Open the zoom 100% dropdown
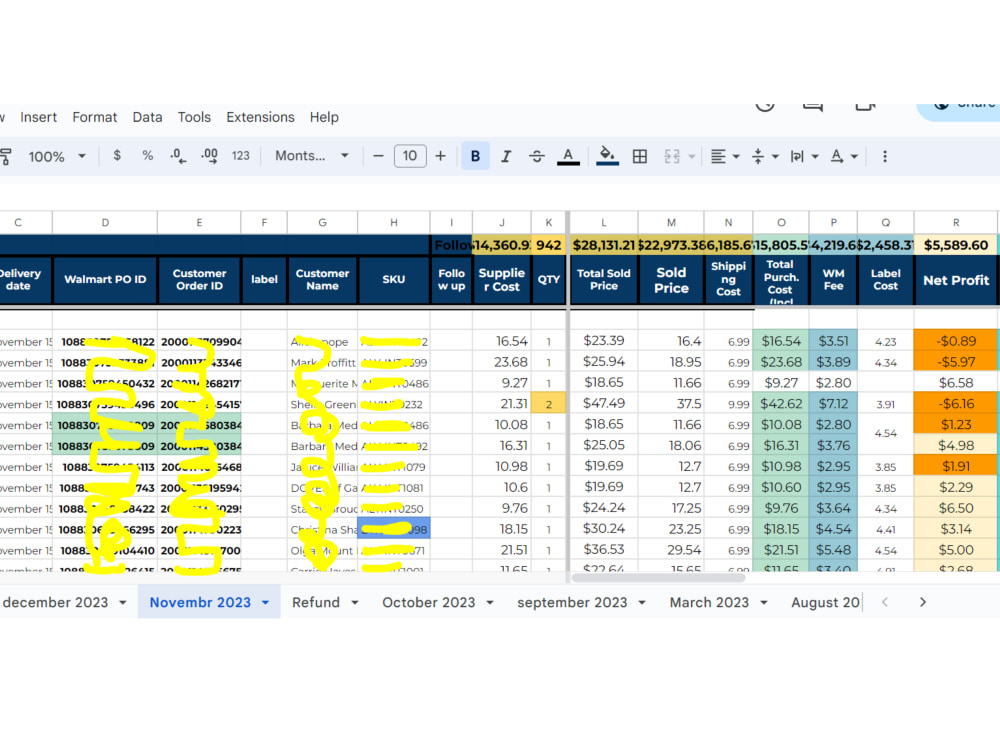The height and width of the screenshot is (750, 1000). pos(57,156)
